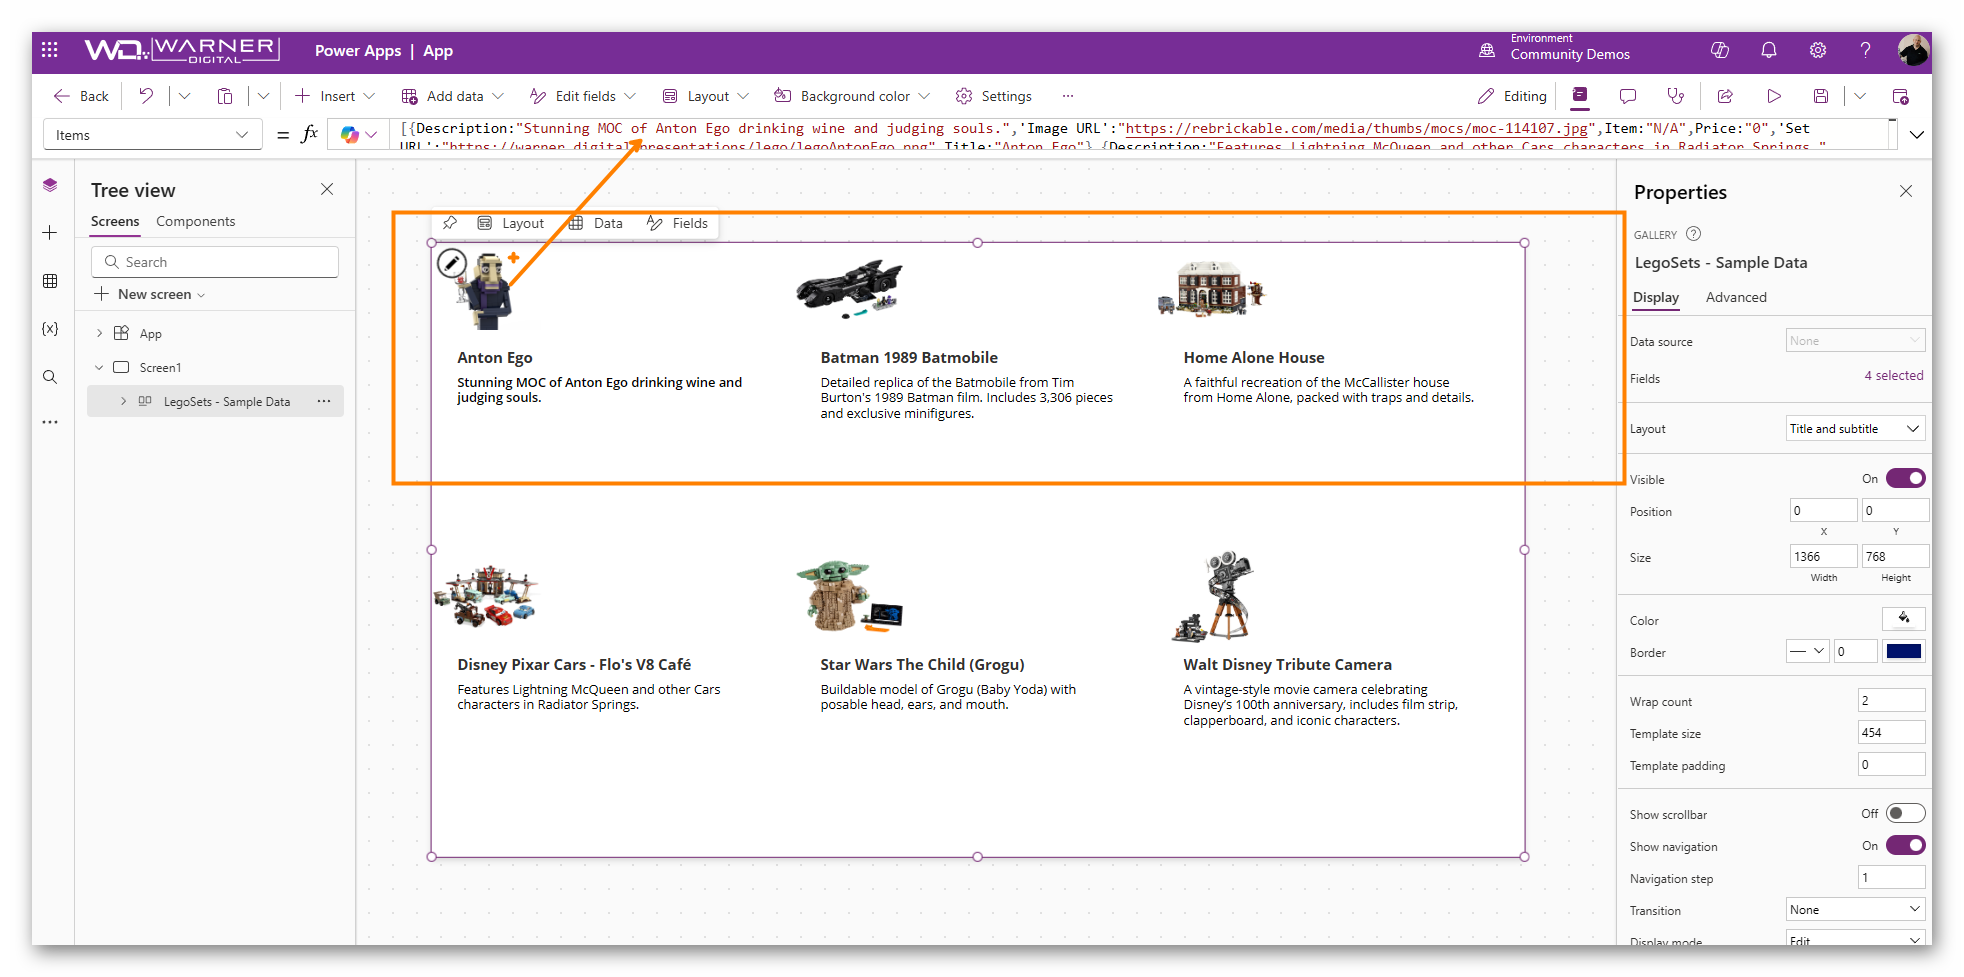The width and height of the screenshot is (1964, 977).
Task: Open the undo history dropdown arrow
Action: (184, 96)
